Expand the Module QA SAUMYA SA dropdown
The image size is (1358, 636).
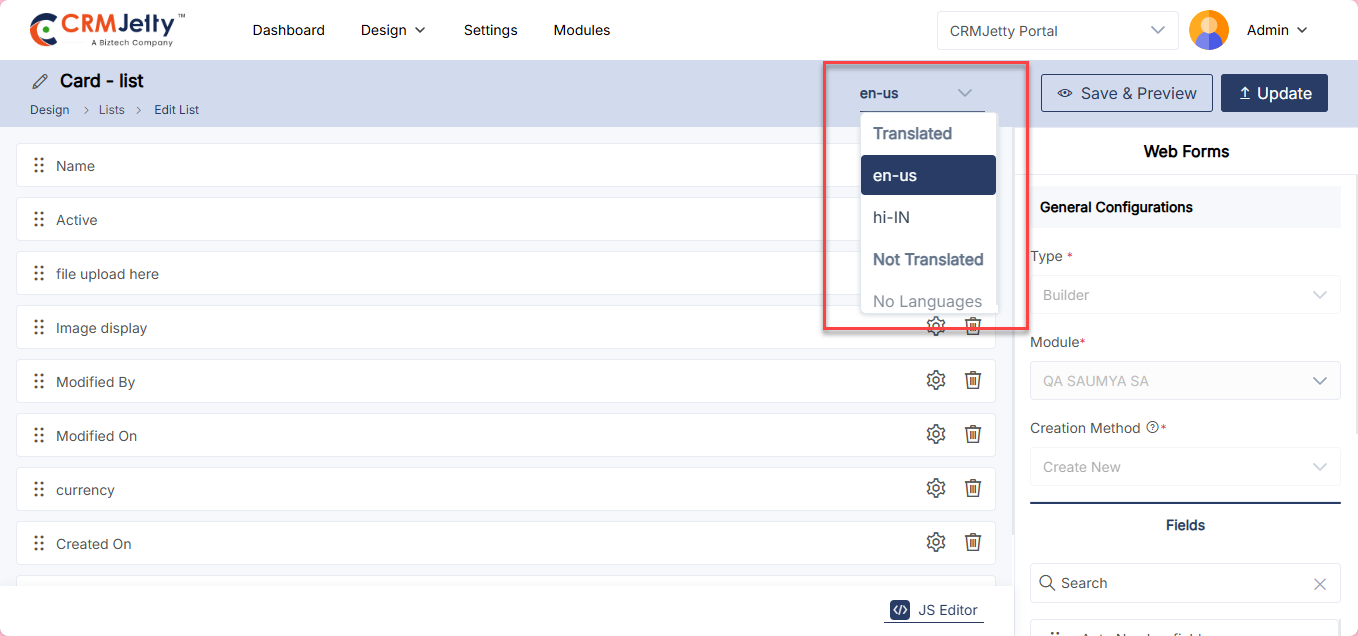coord(1185,381)
